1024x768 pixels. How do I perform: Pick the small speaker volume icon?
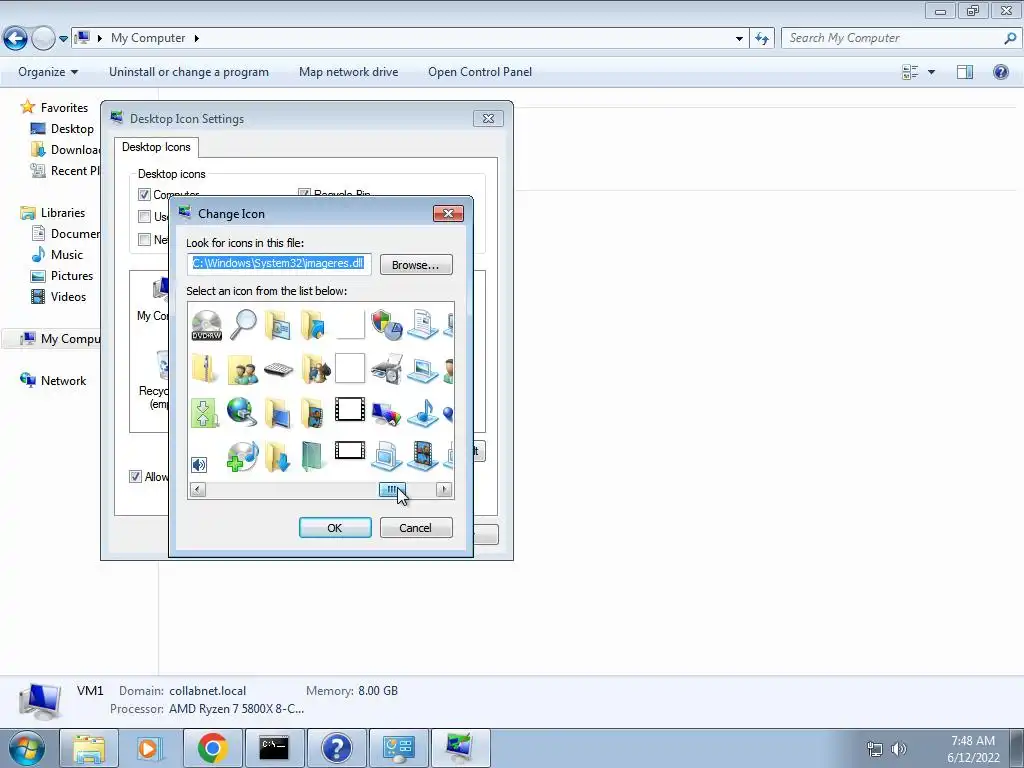(x=199, y=464)
